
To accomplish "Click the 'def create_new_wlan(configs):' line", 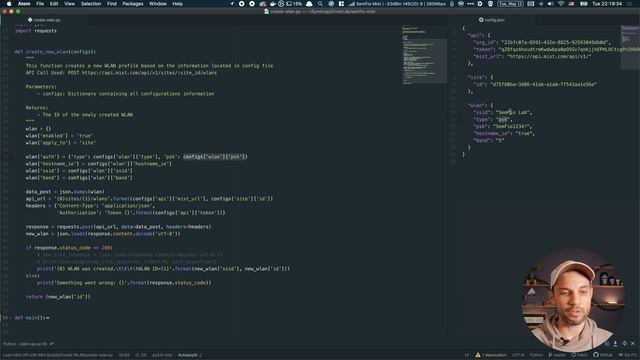I will point(55,52).
